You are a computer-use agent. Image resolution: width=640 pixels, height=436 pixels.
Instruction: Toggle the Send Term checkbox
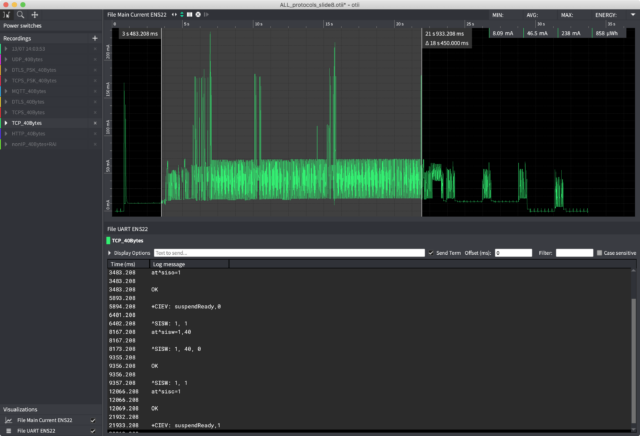tap(430, 253)
